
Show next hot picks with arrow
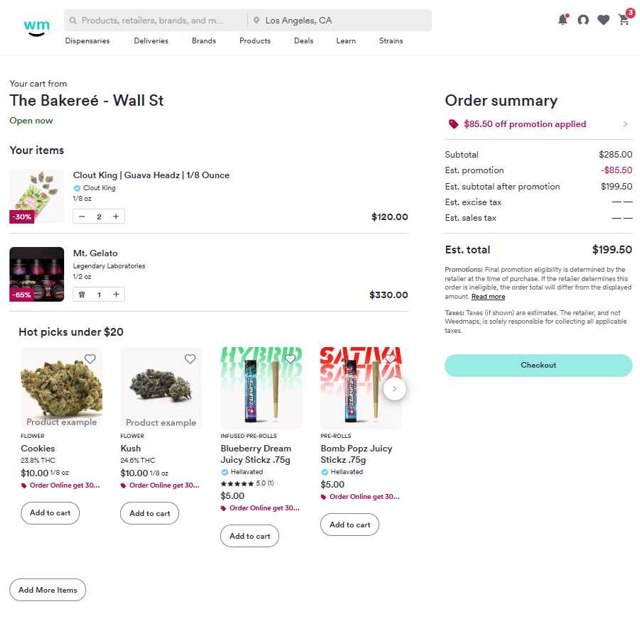[x=394, y=388]
